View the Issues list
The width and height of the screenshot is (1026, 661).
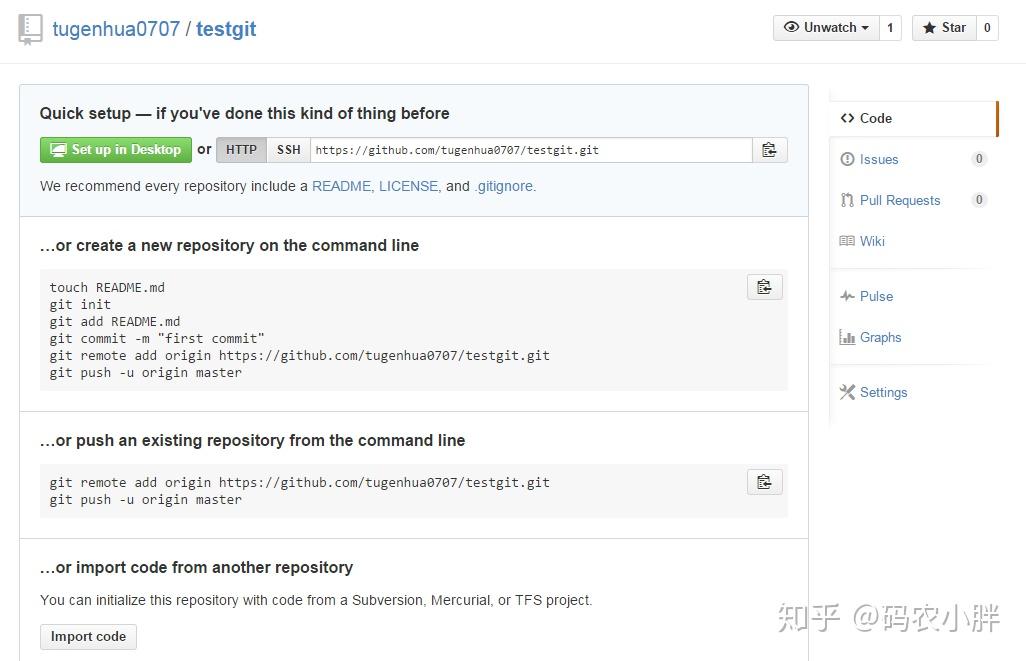[x=878, y=159]
